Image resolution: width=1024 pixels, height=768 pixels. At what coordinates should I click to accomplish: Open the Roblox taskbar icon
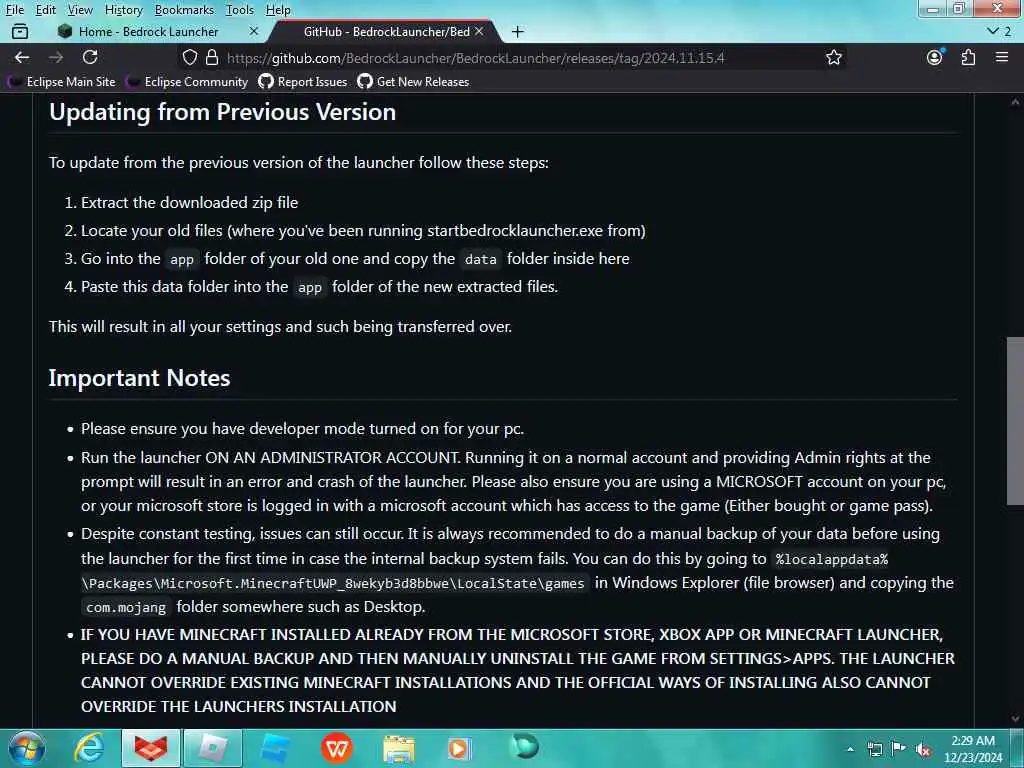click(213, 748)
